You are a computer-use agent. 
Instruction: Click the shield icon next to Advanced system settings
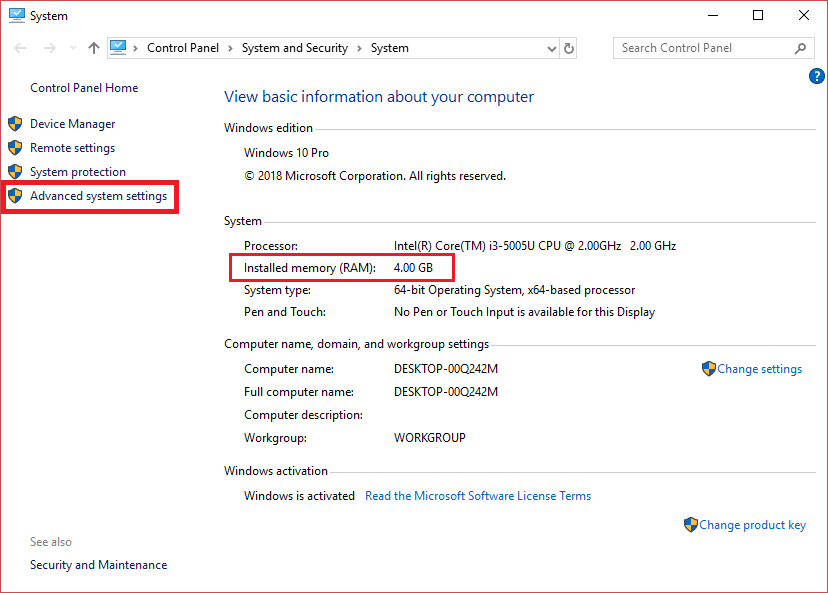tap(16, 196)
